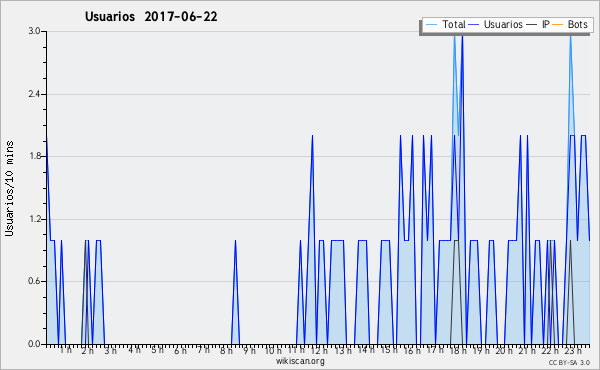Click the CC BY-SA 3.0 license text

[x=569, y=362]
